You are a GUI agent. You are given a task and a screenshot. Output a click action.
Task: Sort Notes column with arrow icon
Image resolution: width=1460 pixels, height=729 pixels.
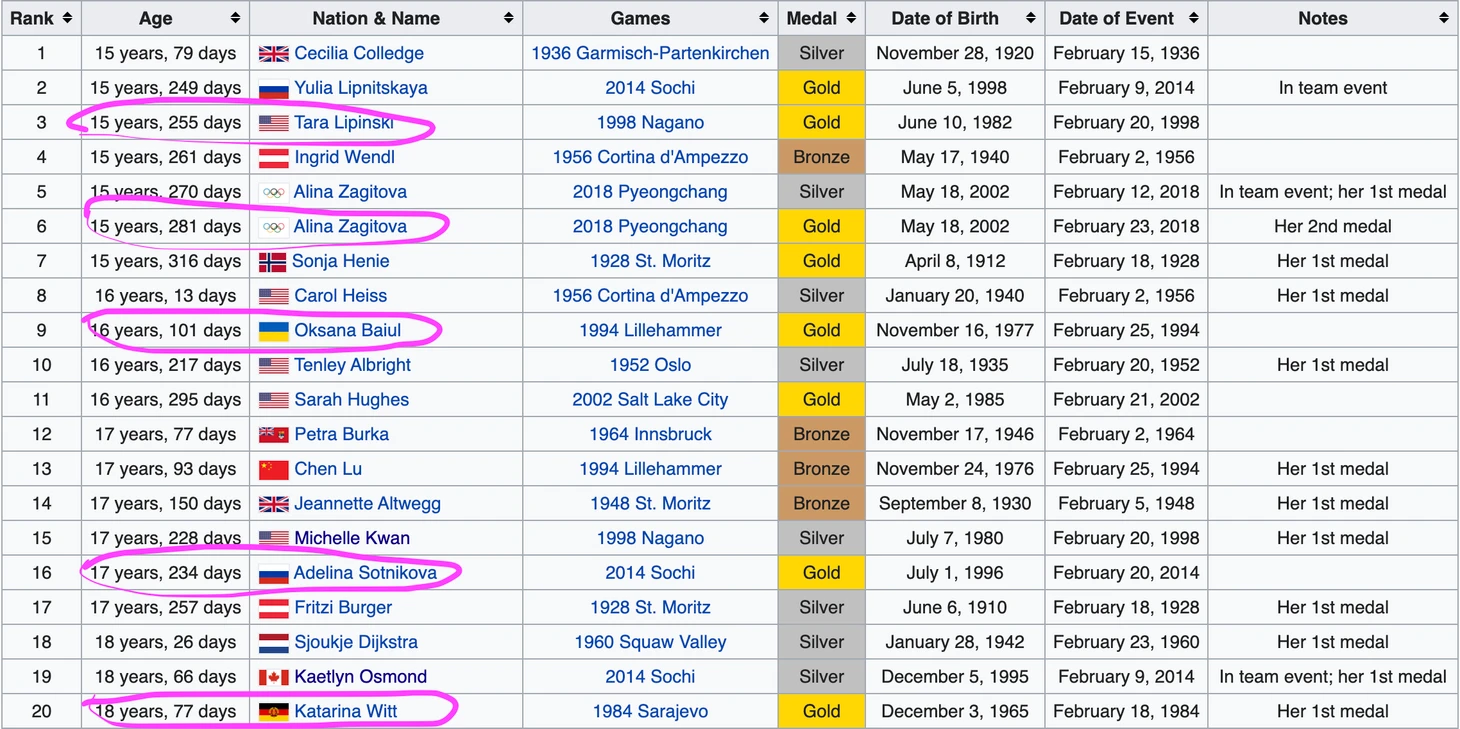tap(1443, 18)
